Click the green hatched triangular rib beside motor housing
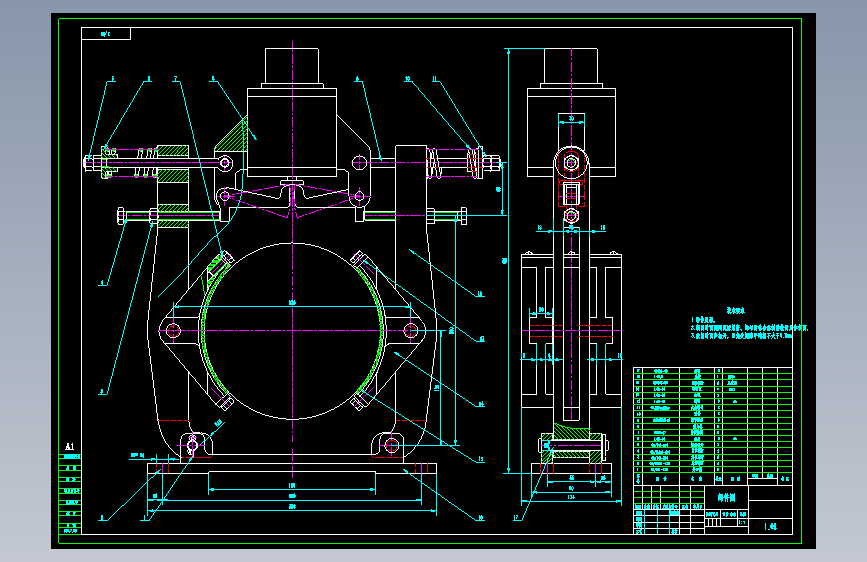This screenshot has height=562, width=867. click(x=234, y=136)
